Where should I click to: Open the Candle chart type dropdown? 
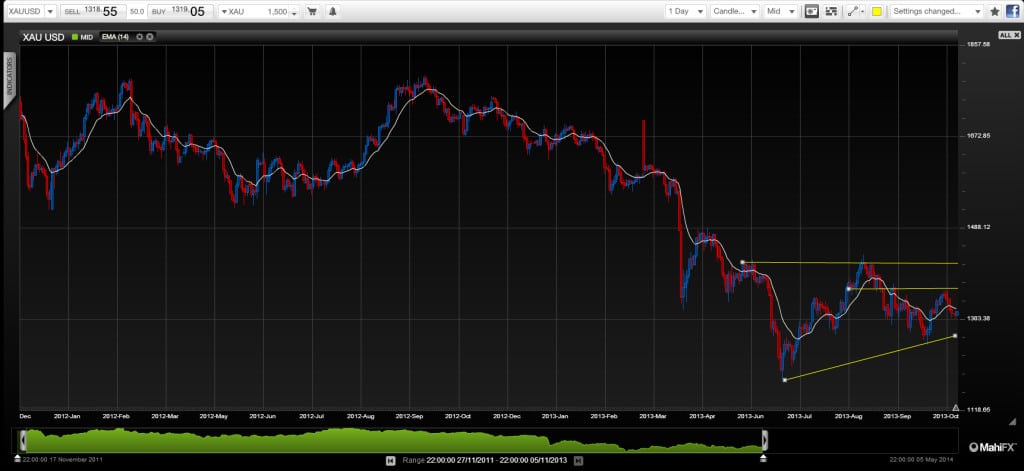735,11
